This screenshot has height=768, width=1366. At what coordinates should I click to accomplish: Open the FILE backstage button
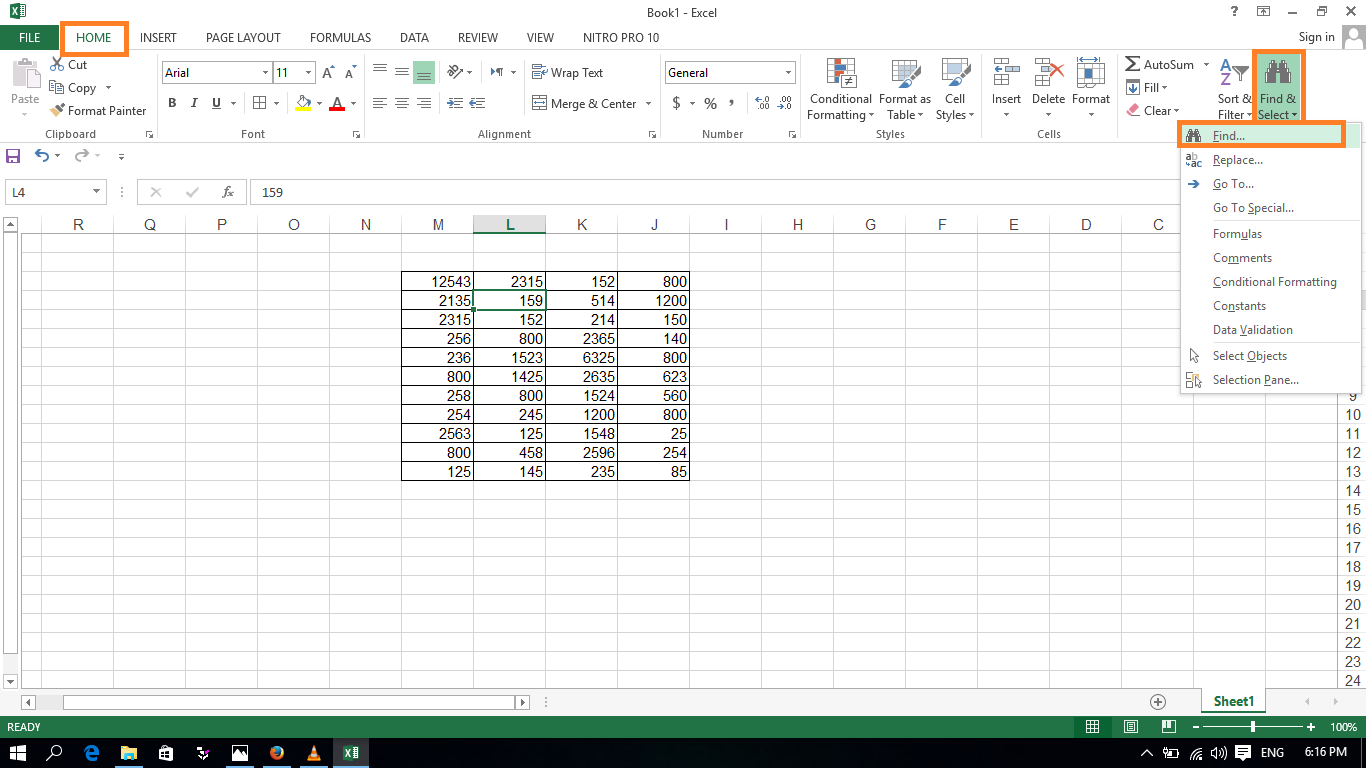(x=30, y=38)
